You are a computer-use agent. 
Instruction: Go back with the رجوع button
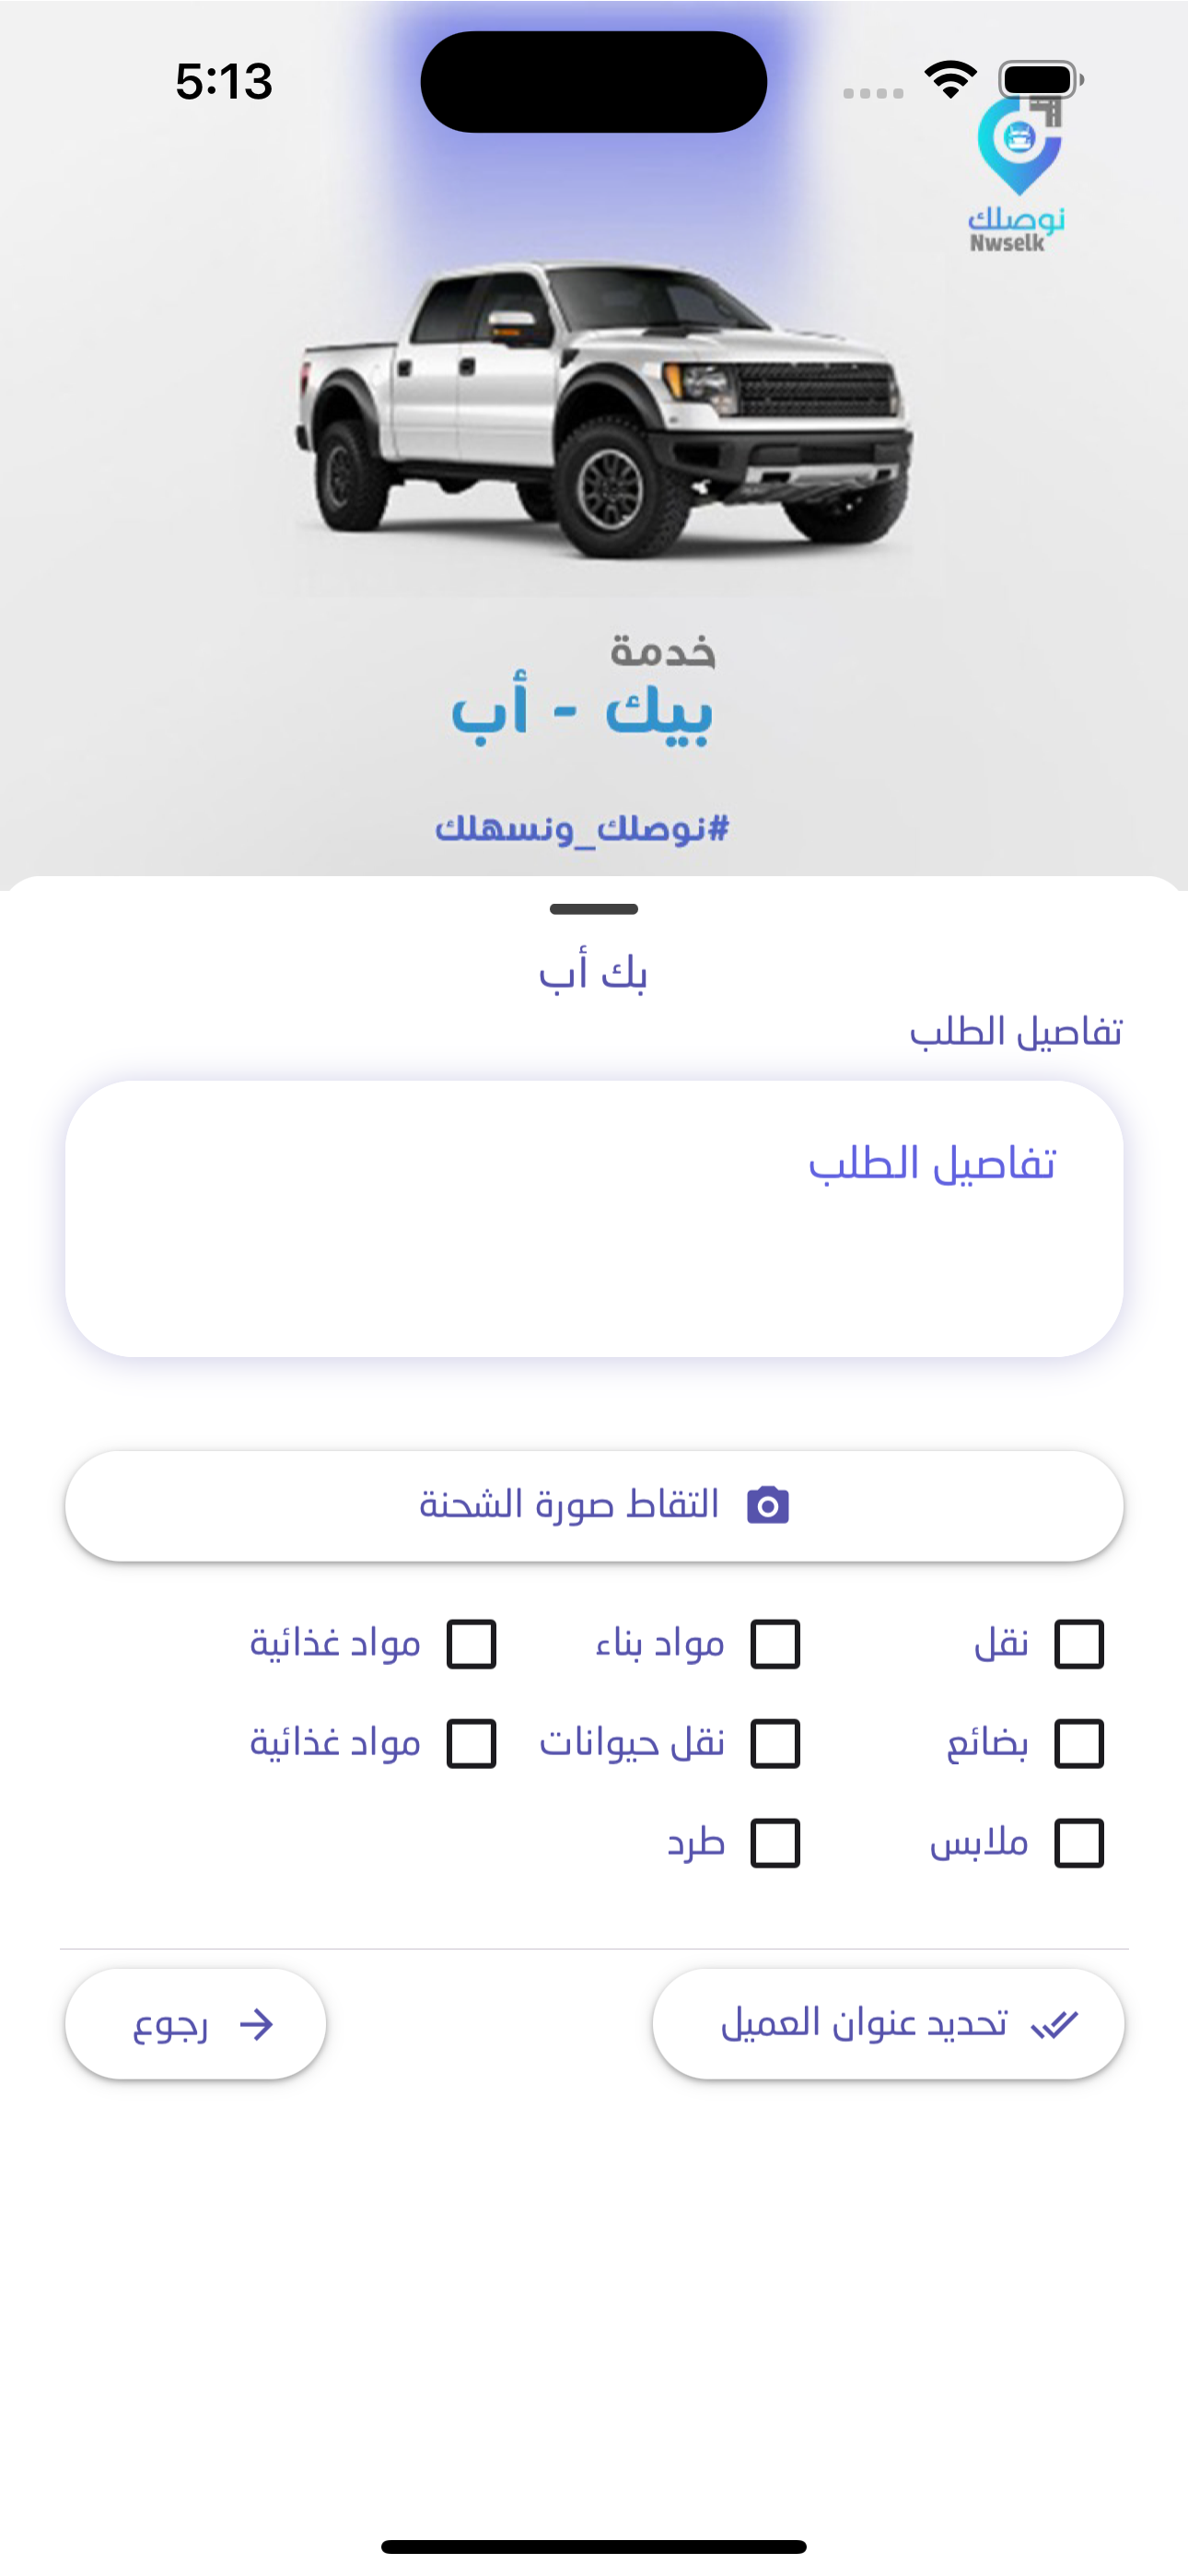coord(196,2024)
